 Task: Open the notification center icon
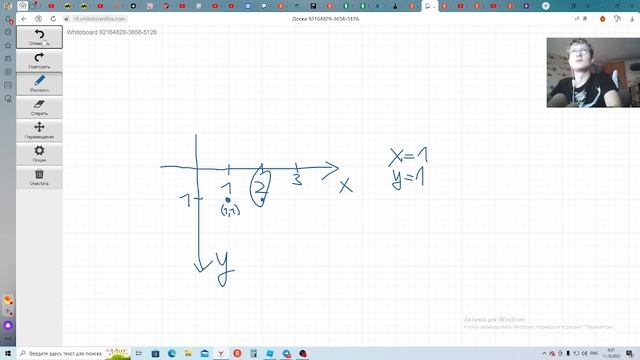click(629, 353)
